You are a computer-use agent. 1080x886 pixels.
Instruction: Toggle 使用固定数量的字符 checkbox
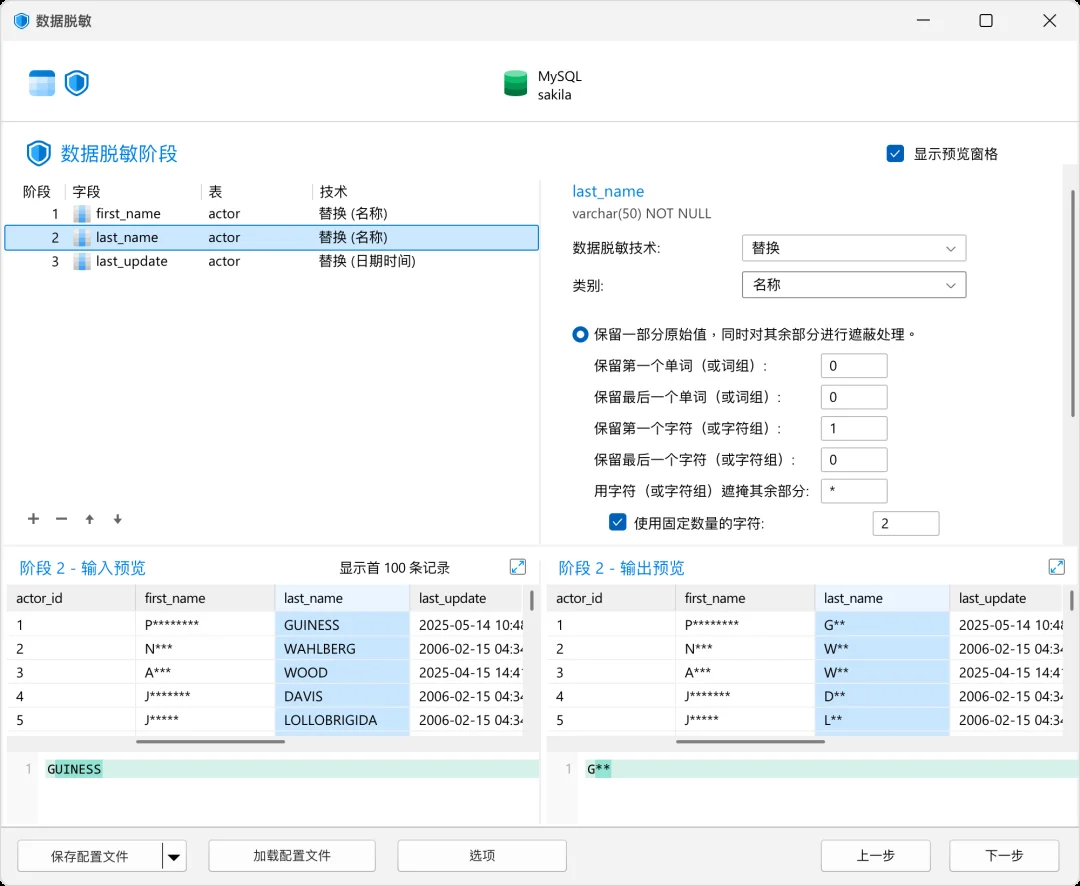tap(617, 522)
